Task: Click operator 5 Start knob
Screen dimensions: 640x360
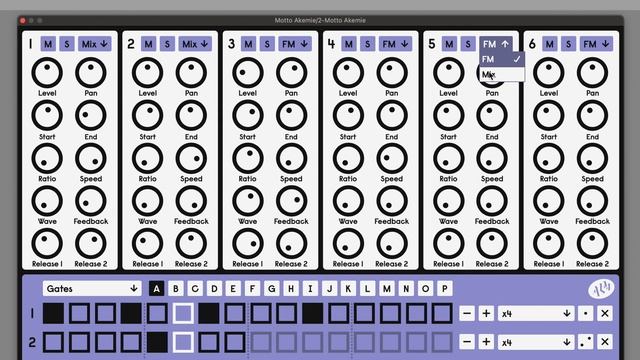Action: [x=449, y=116]
